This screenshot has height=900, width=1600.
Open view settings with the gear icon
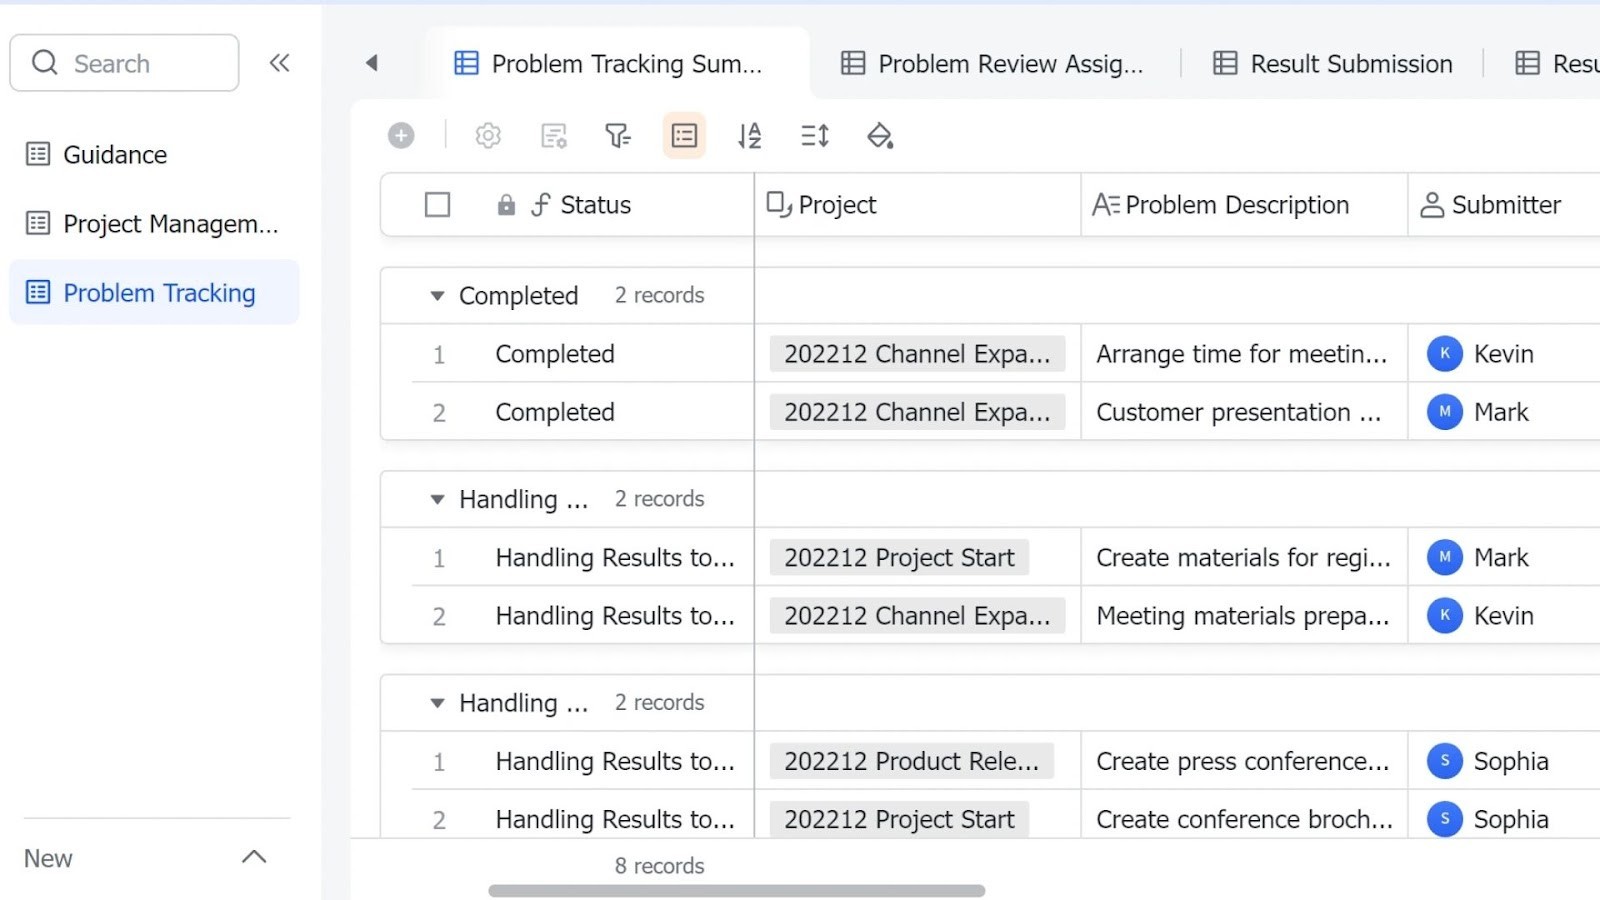[488, 135]
